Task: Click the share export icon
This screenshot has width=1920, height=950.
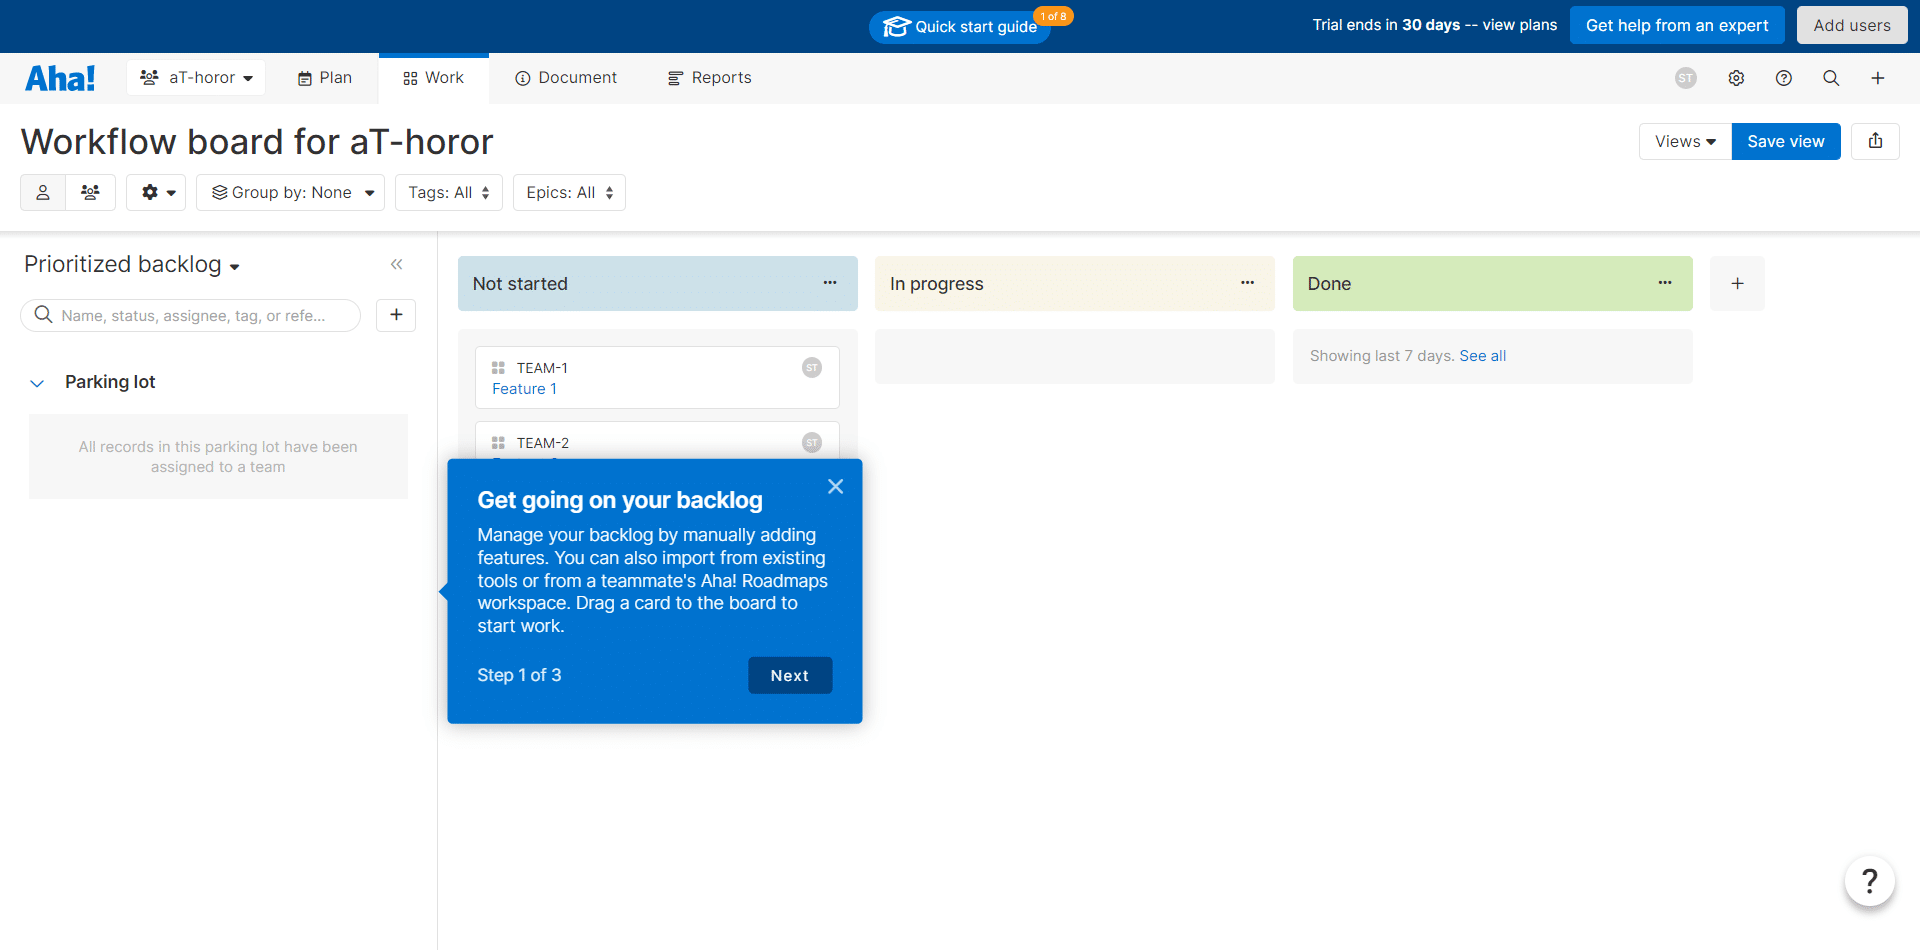Action: pos(1876,142)
